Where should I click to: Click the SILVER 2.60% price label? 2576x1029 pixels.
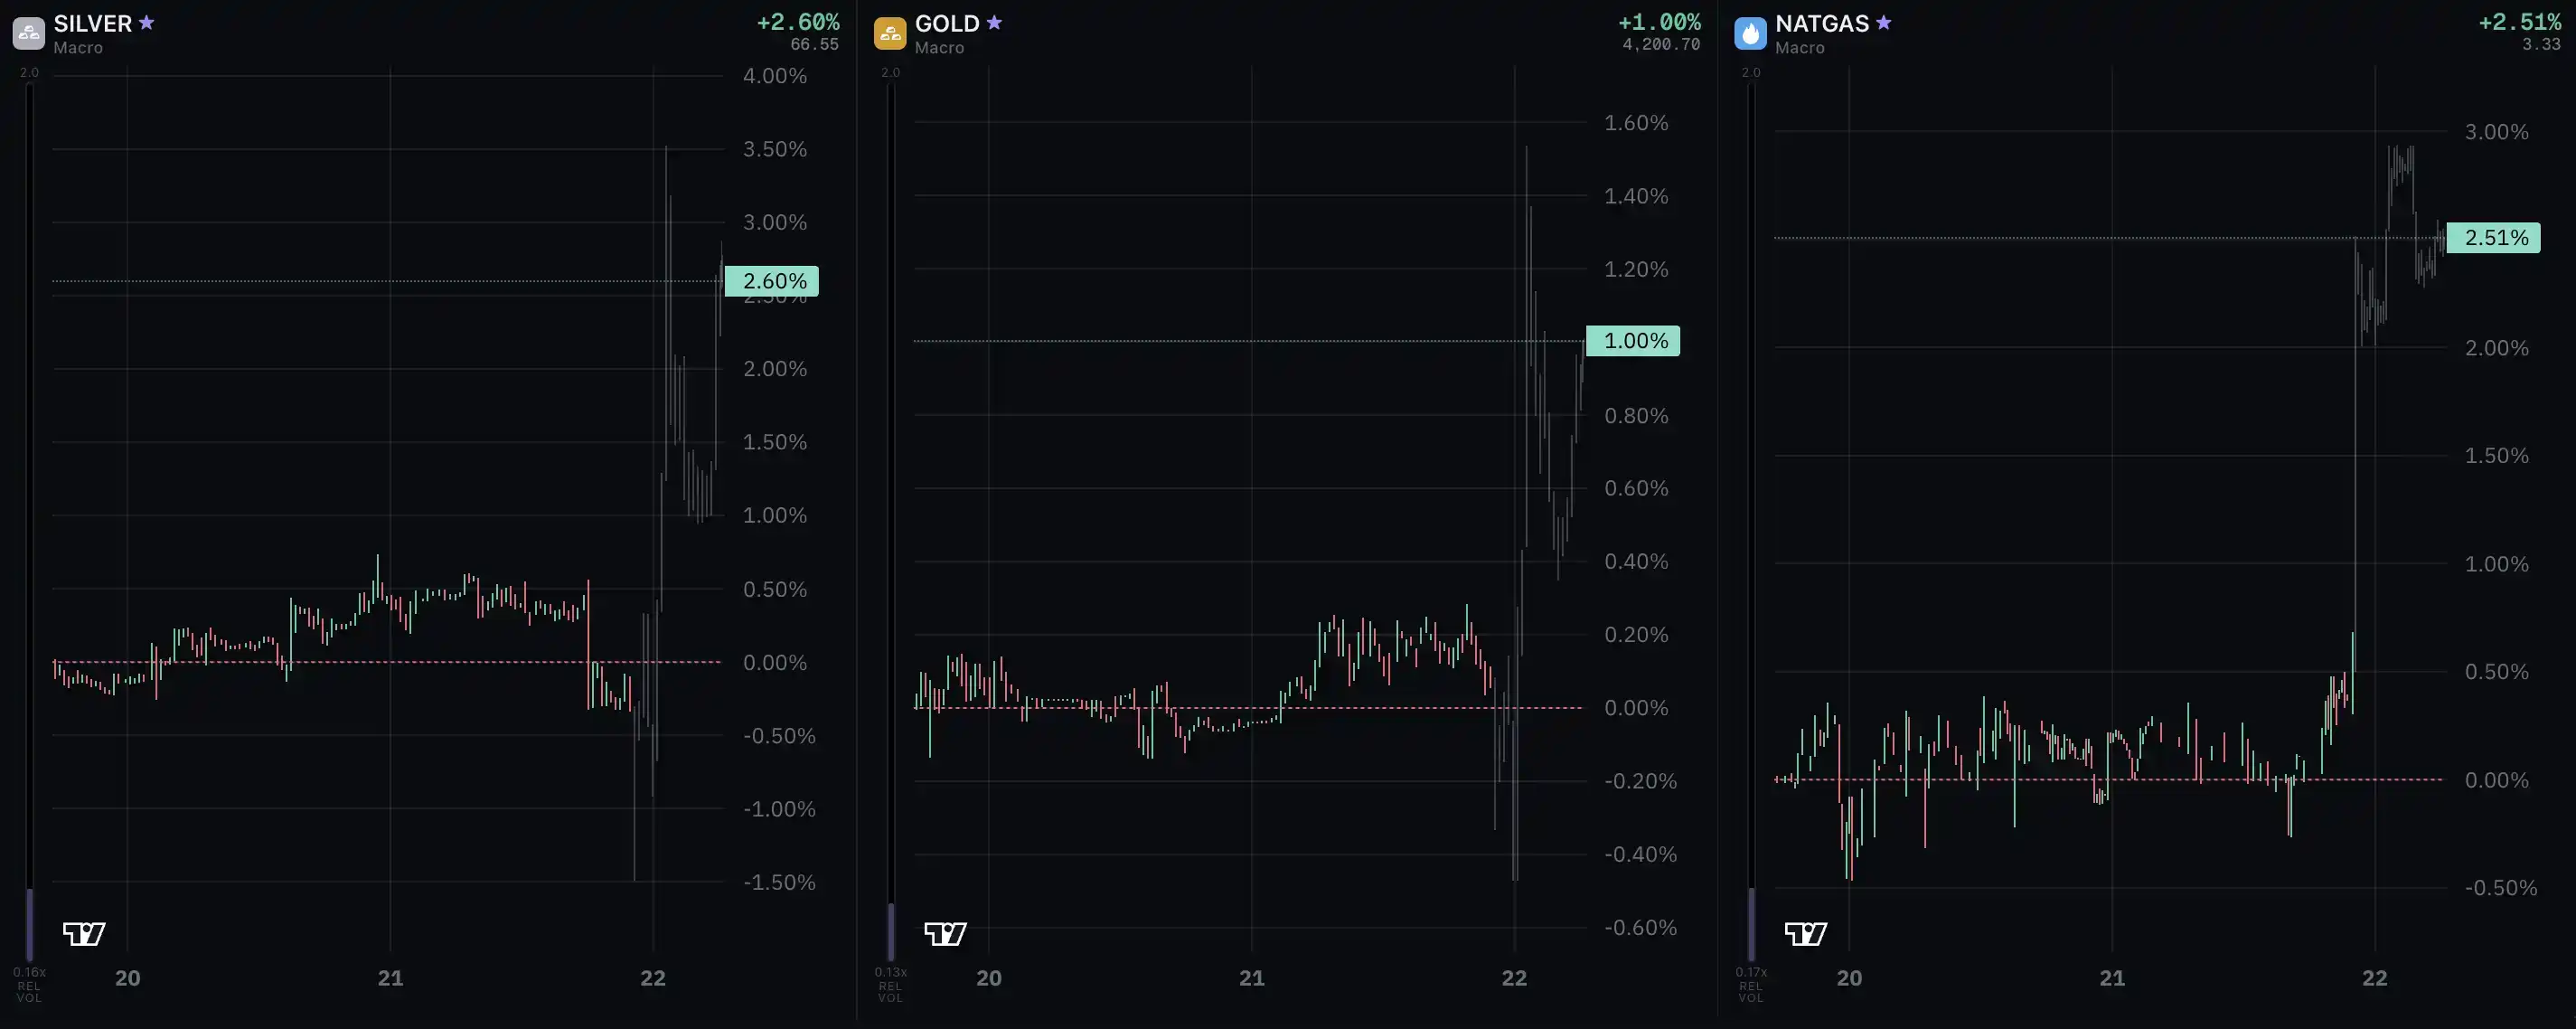pyautogui.click(x=772, y=281)
